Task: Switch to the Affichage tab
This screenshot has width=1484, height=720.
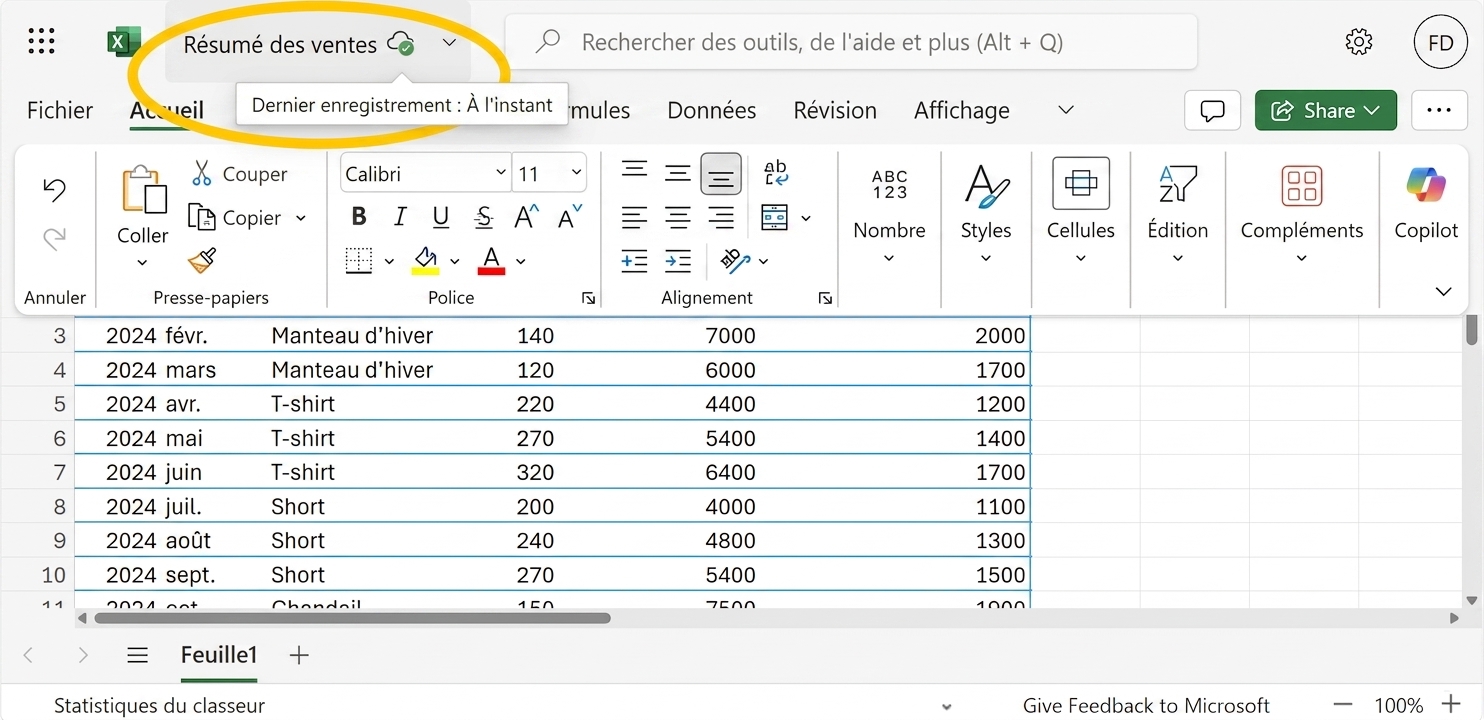Action: [x=962, y=111]
